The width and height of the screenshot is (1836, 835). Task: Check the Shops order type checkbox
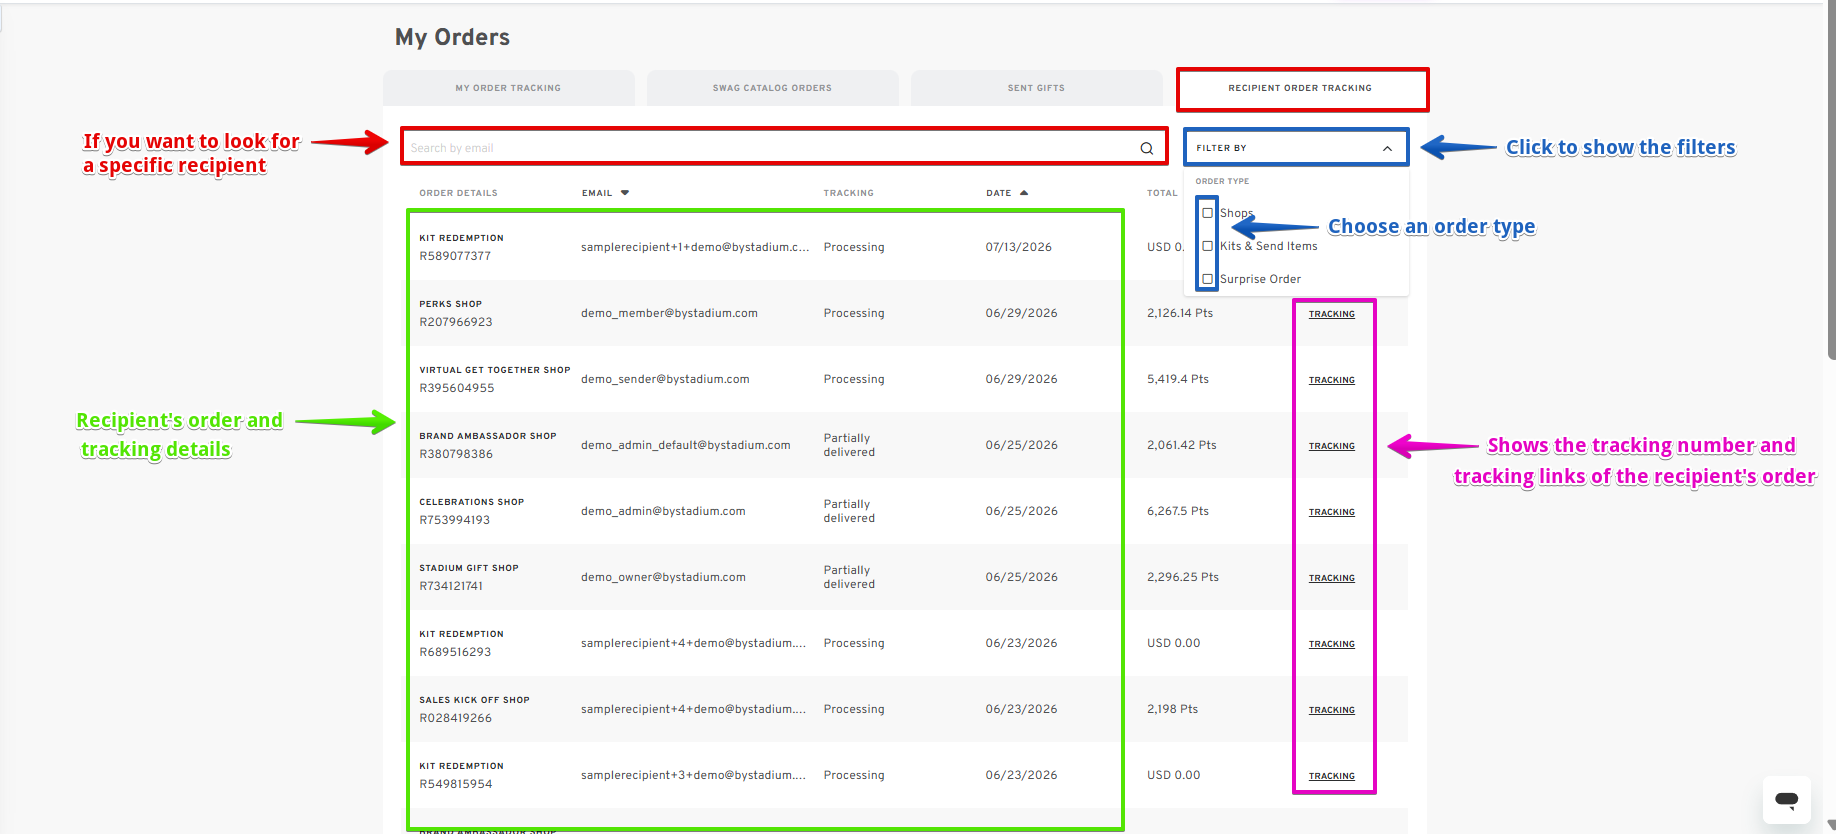click(1207, 213)
